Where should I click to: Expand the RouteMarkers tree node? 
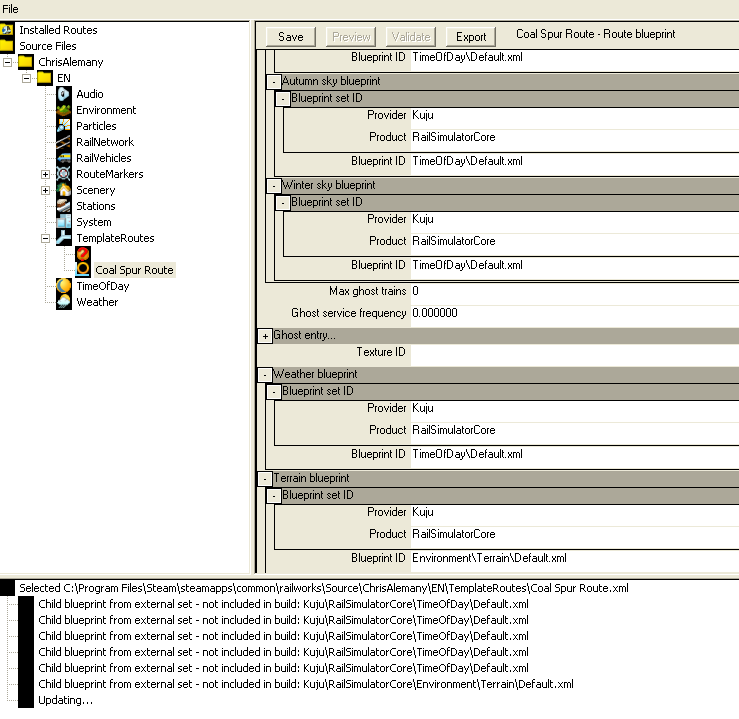pyautogui.click(x=45, y=174)
